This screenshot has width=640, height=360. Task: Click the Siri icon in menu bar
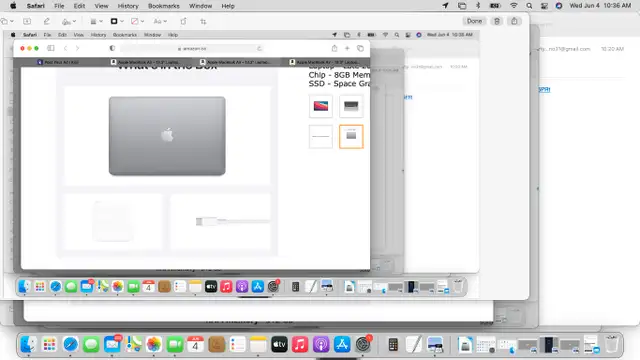(x=559, y=6)
